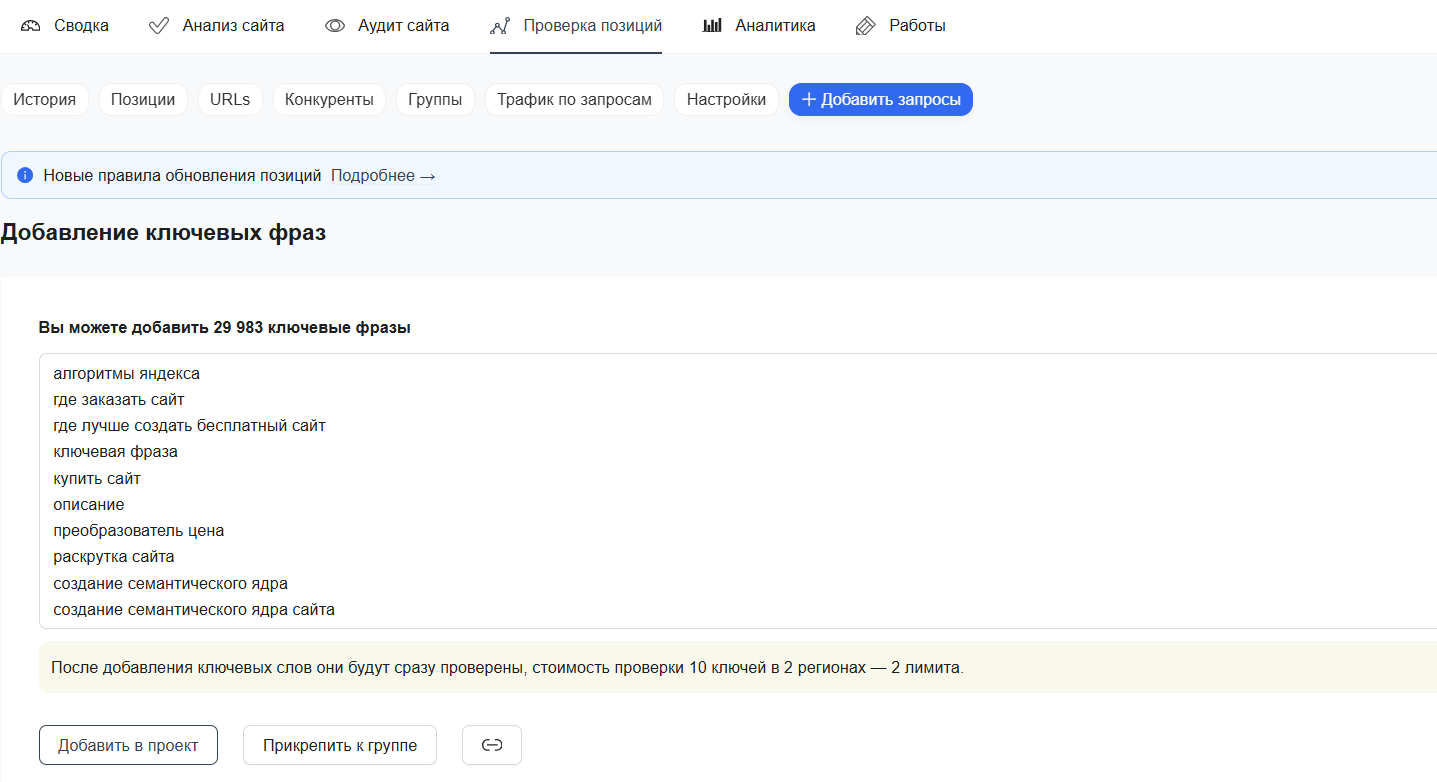Follow the Подробнее link

pos(383,175)
